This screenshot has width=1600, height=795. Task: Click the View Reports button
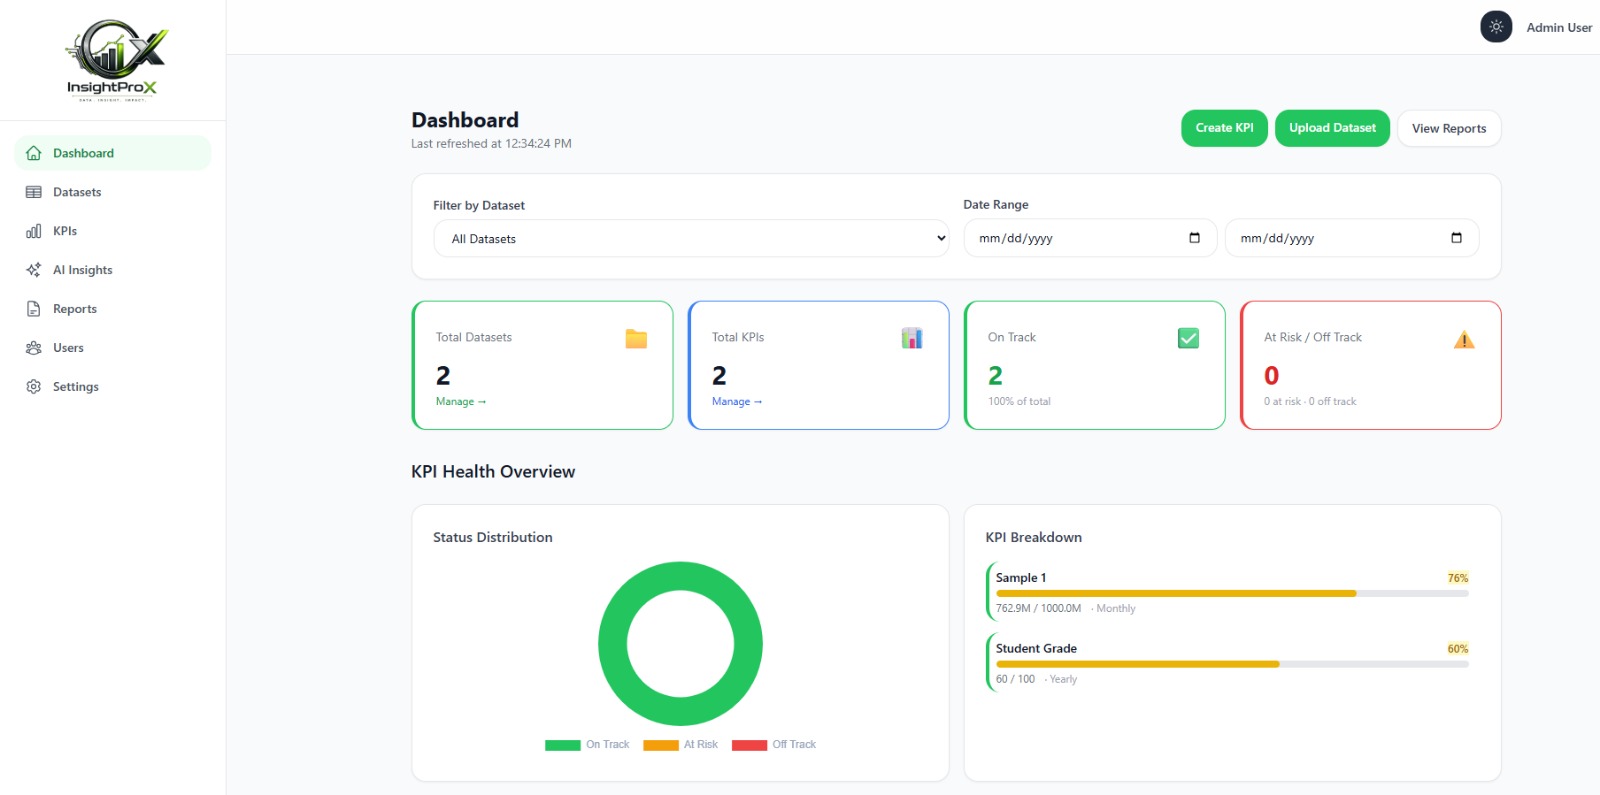(1449, 128)
